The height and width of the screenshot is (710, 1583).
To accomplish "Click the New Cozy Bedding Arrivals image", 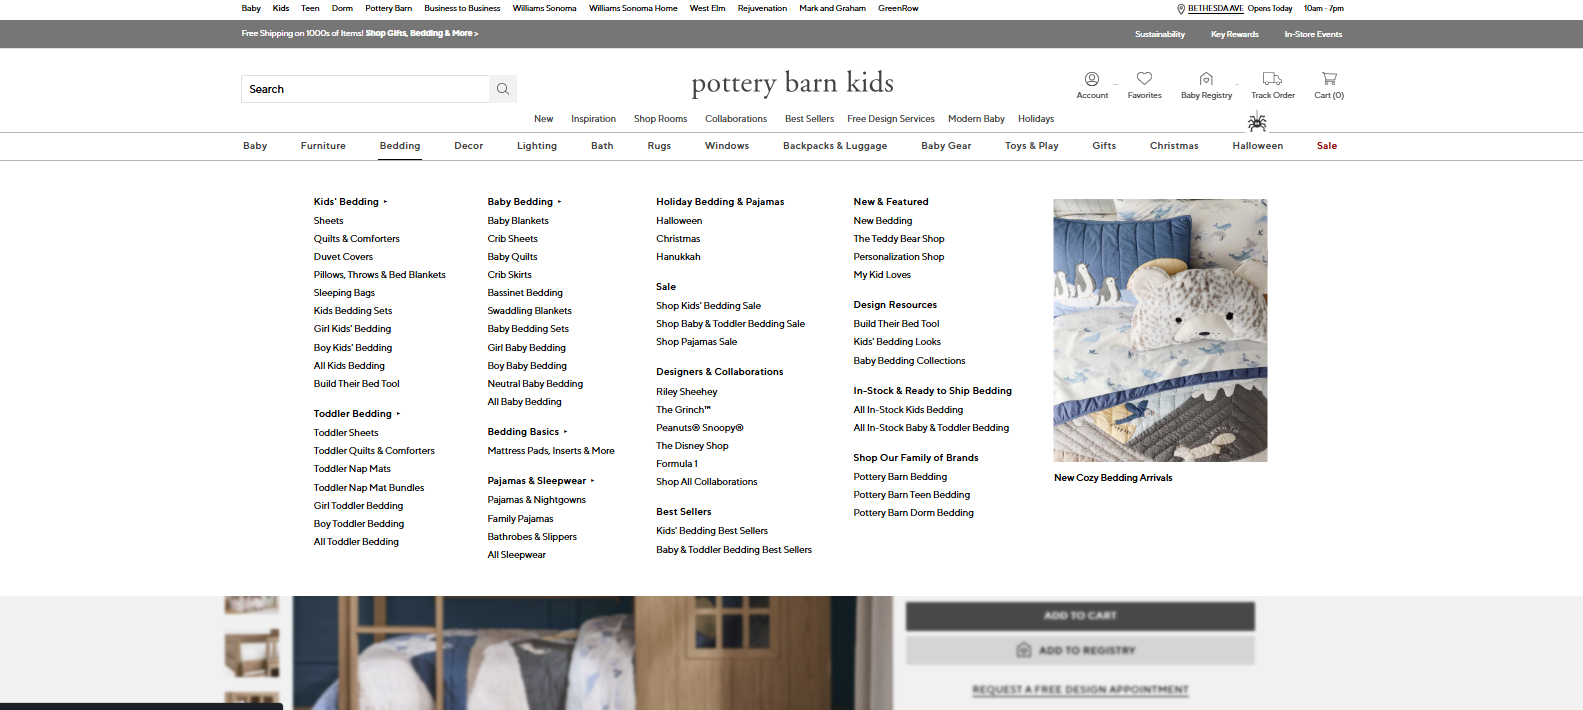I will point(1160,330).
